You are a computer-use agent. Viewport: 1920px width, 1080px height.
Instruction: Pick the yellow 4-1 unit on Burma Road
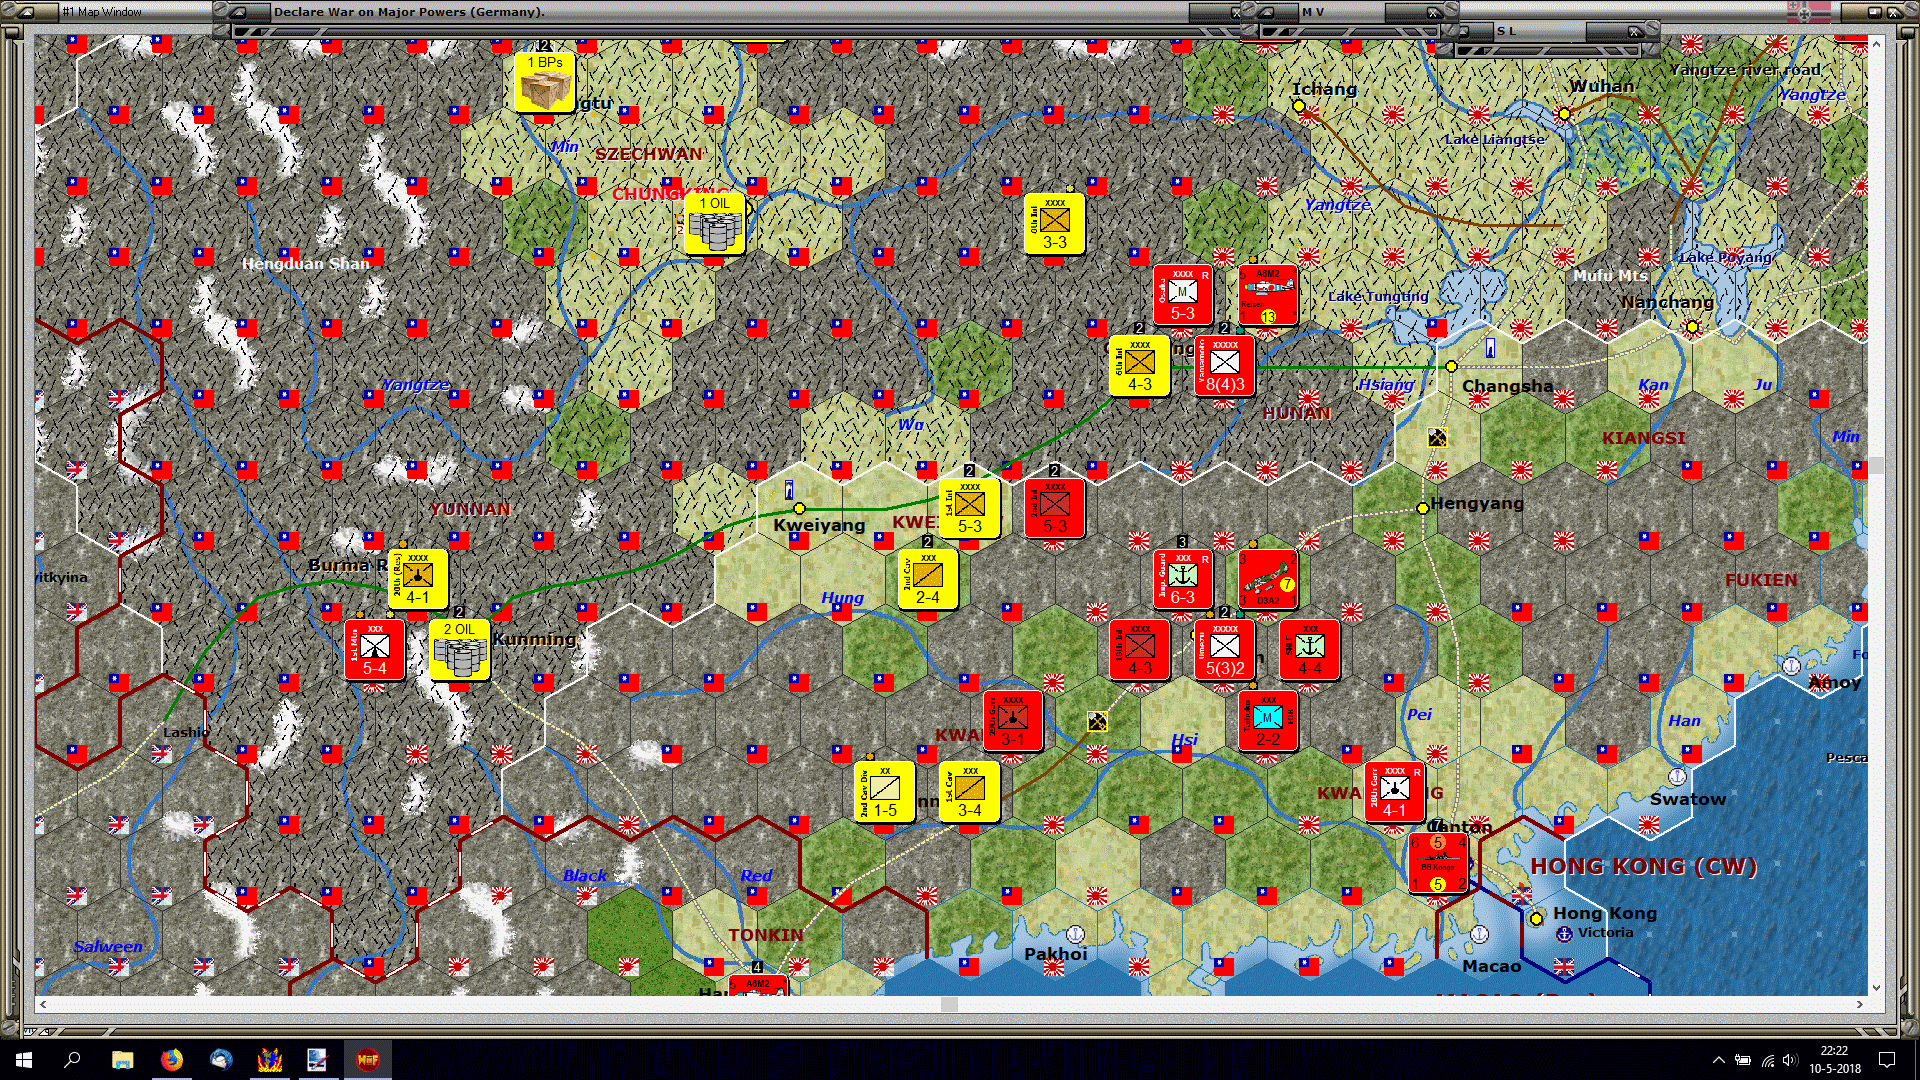418,579
